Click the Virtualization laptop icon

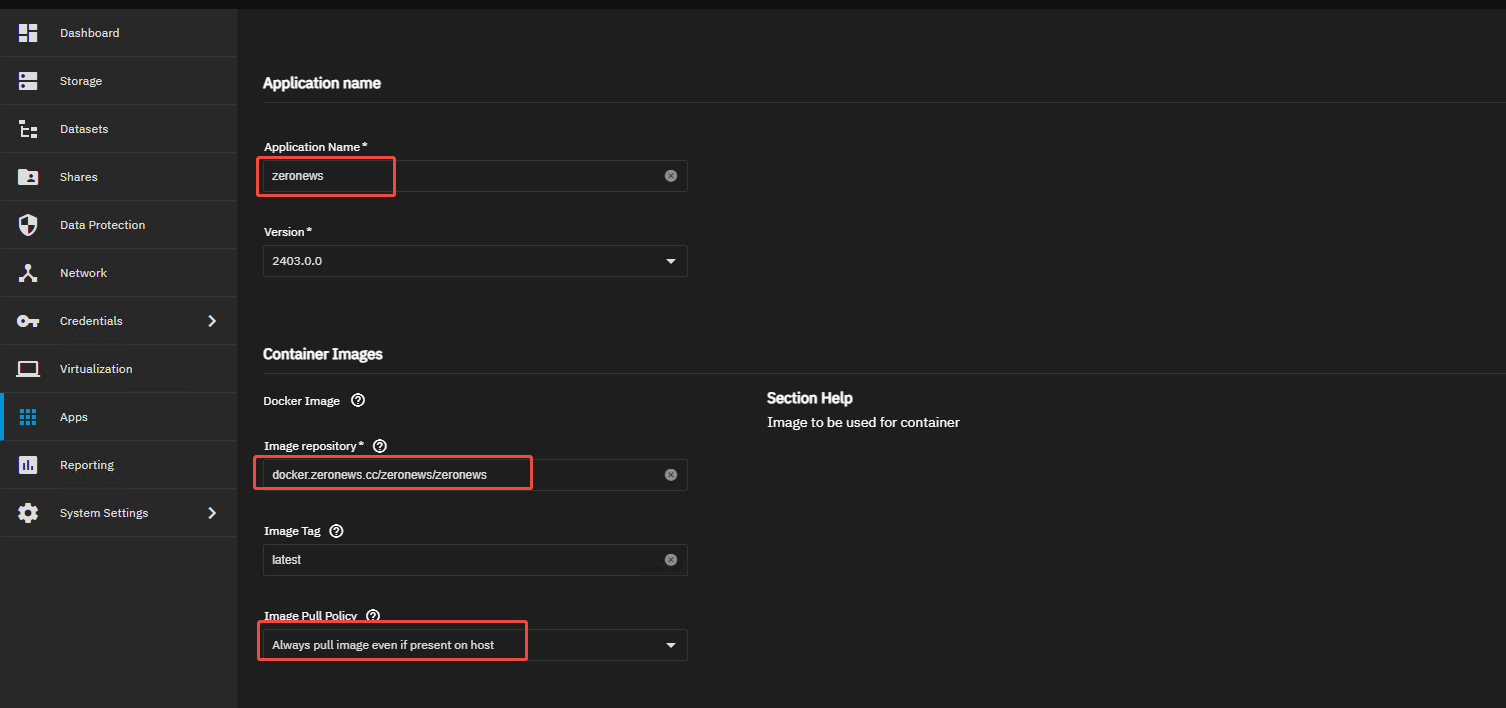pyautogui.click(x=28, y=369)
